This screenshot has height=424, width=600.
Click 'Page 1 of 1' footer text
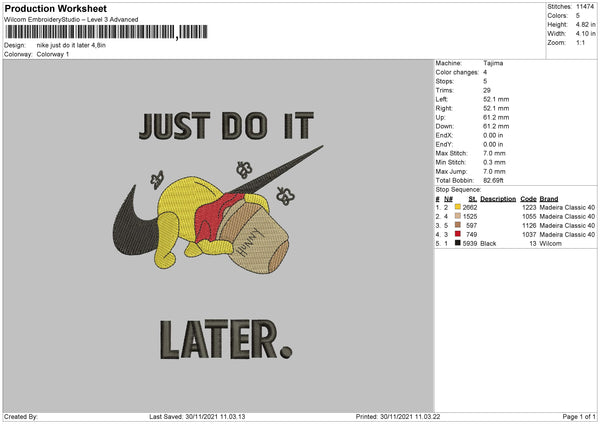[579, 416]
